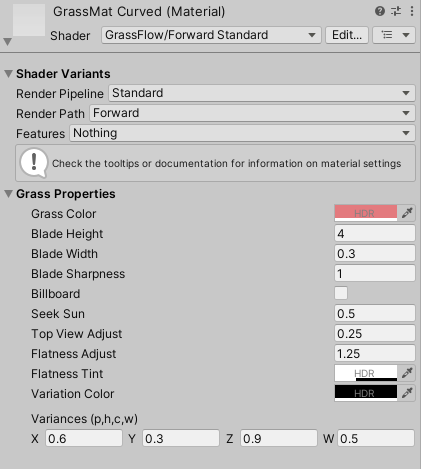421x469 pixels.
Task: Toggle the Billboard checkbox
Action: [x=341, y=293]
